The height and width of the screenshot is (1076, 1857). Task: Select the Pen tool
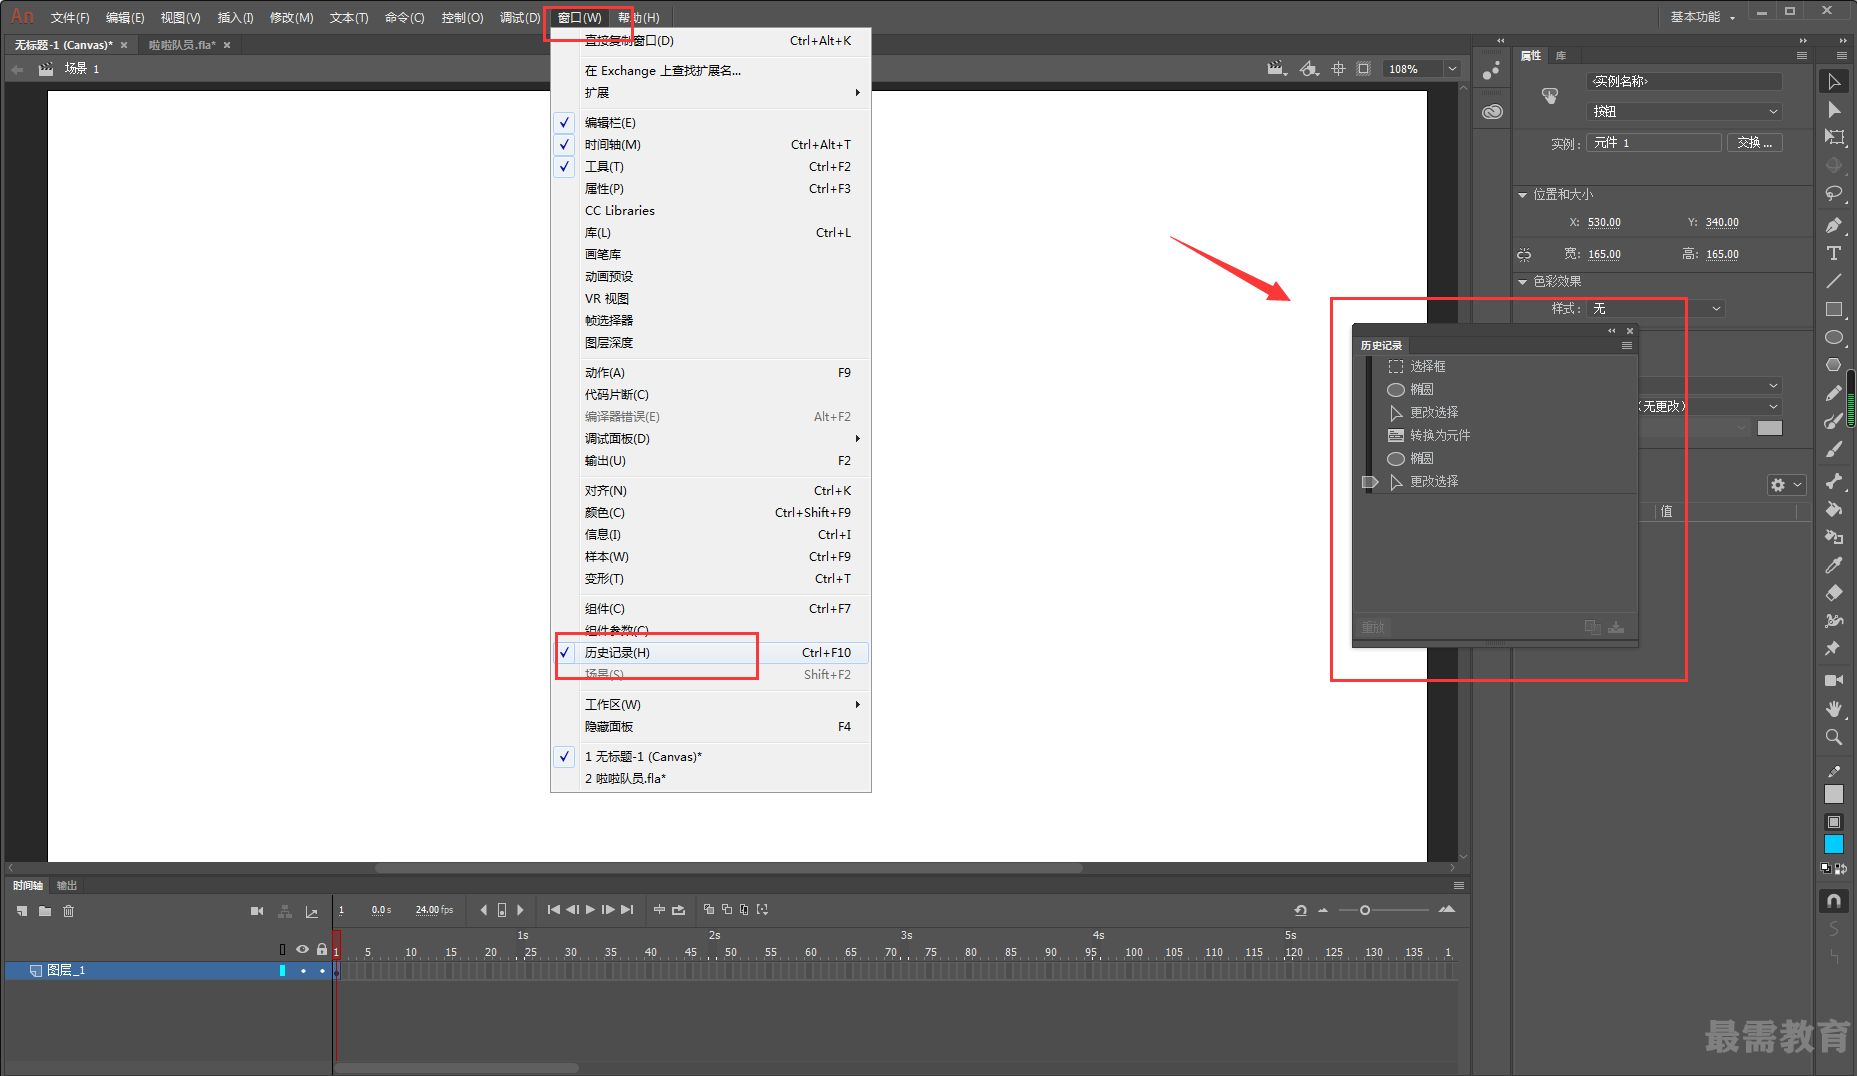(1833, 225)
